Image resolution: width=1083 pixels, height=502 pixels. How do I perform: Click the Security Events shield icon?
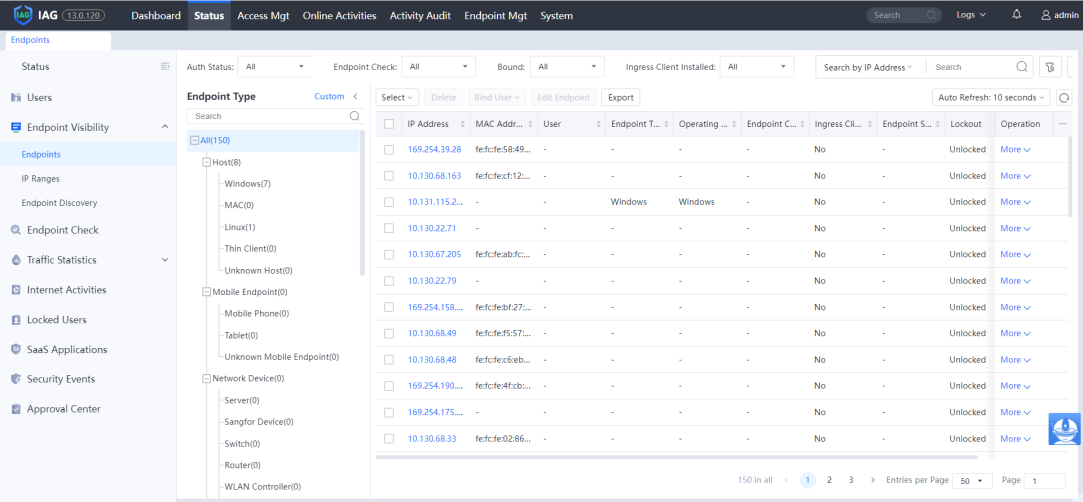[x=16, y=380]
